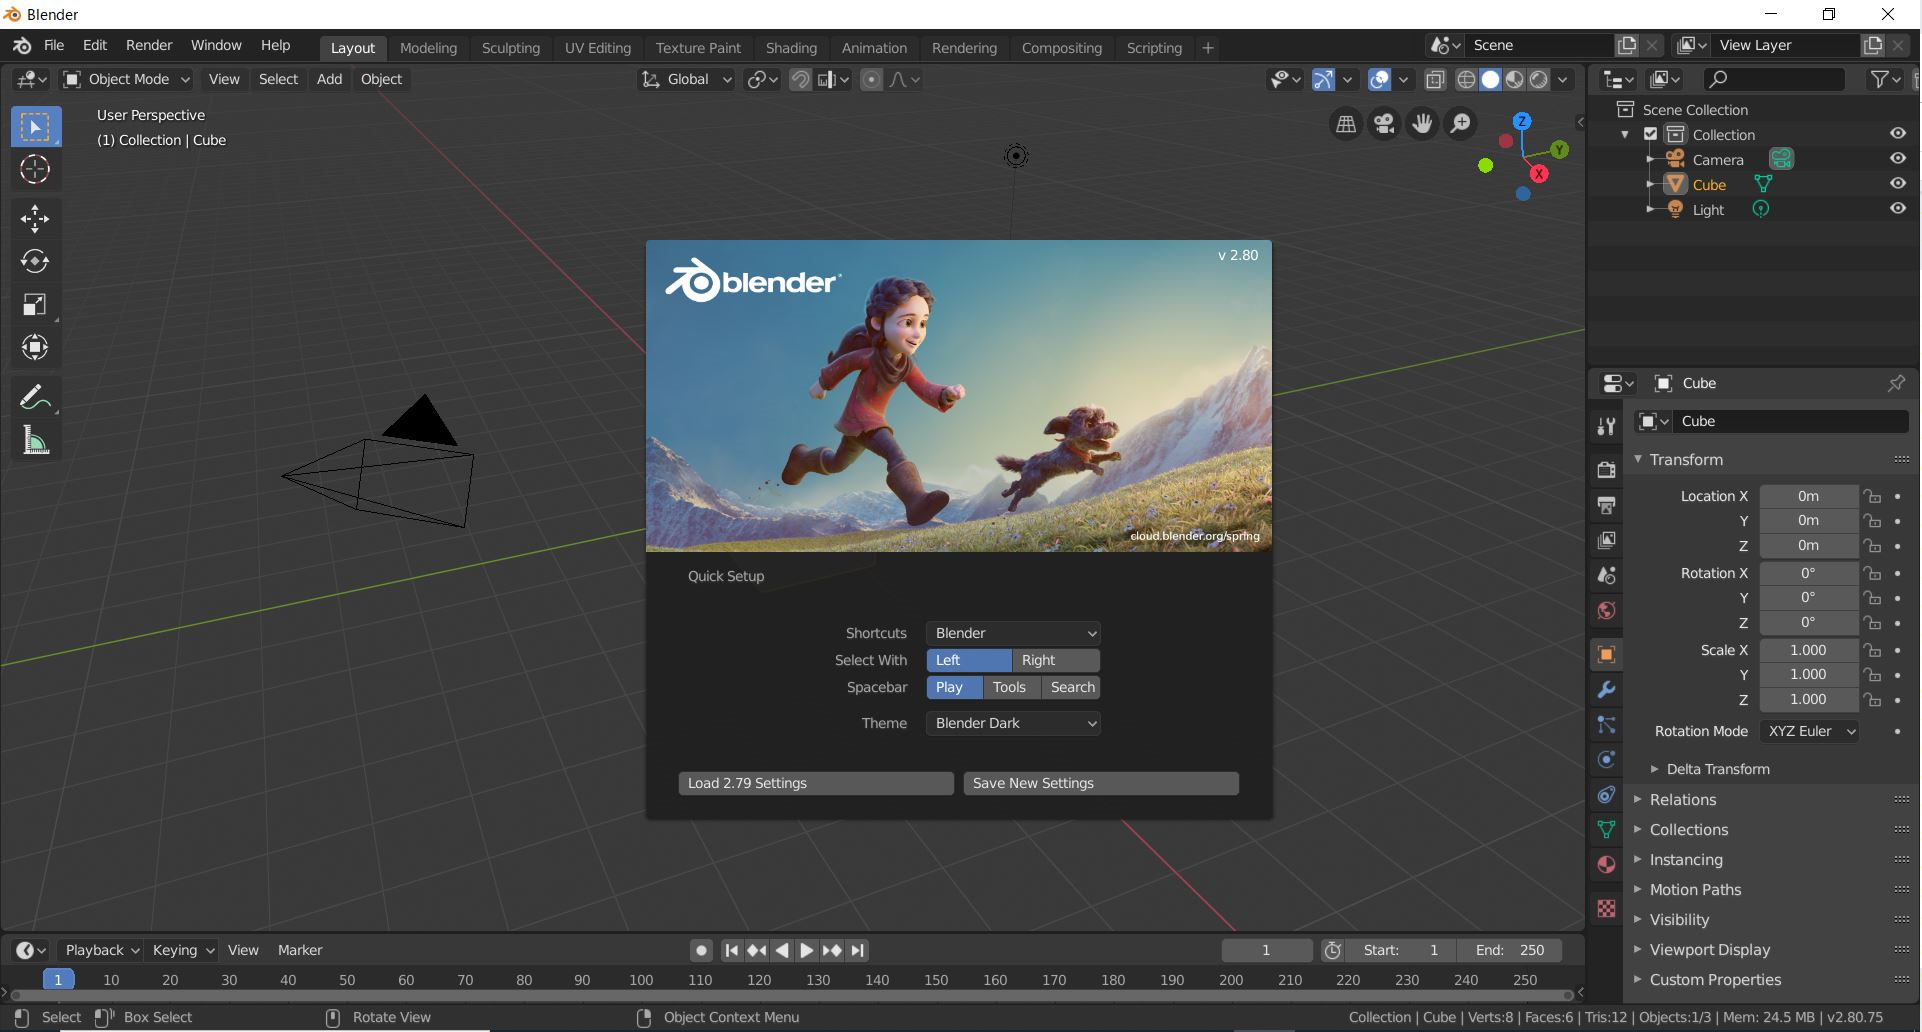Open the Object Constraints properties tab

(1606, 795)
